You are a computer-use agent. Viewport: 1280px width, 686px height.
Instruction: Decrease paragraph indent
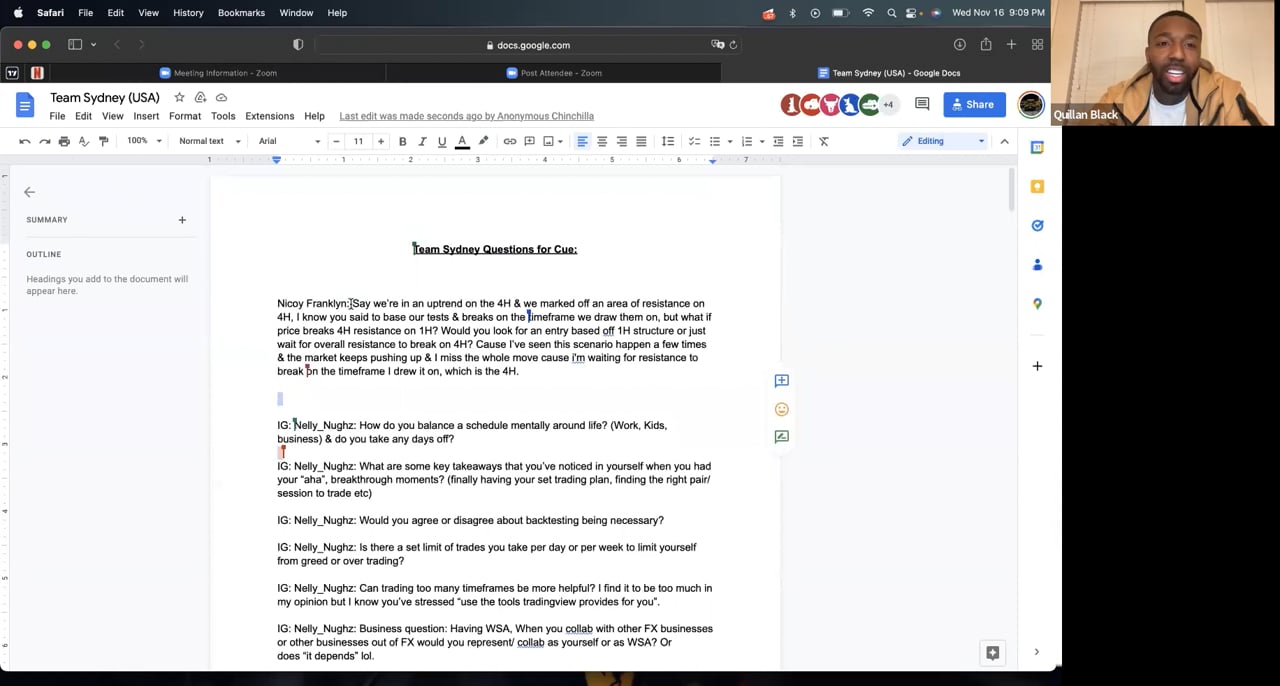point(778,141)
